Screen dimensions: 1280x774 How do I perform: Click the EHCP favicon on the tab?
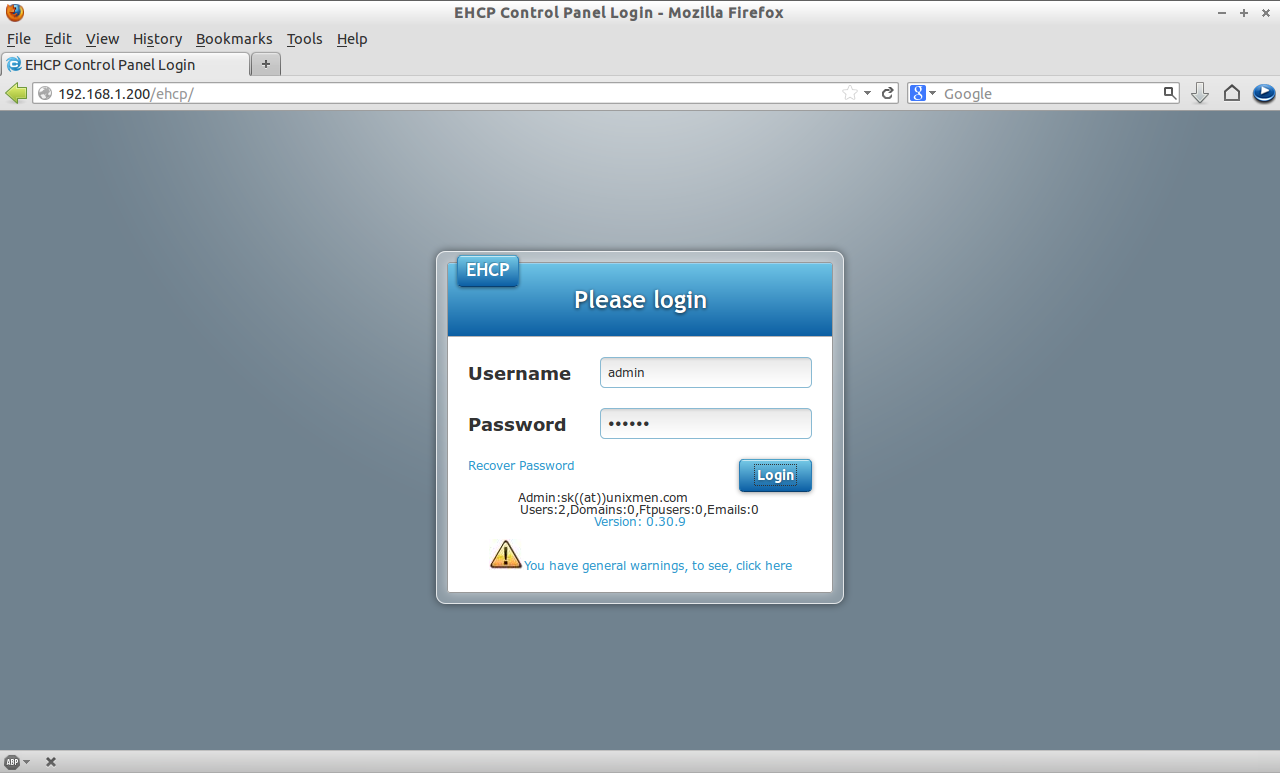pos(14,64)
